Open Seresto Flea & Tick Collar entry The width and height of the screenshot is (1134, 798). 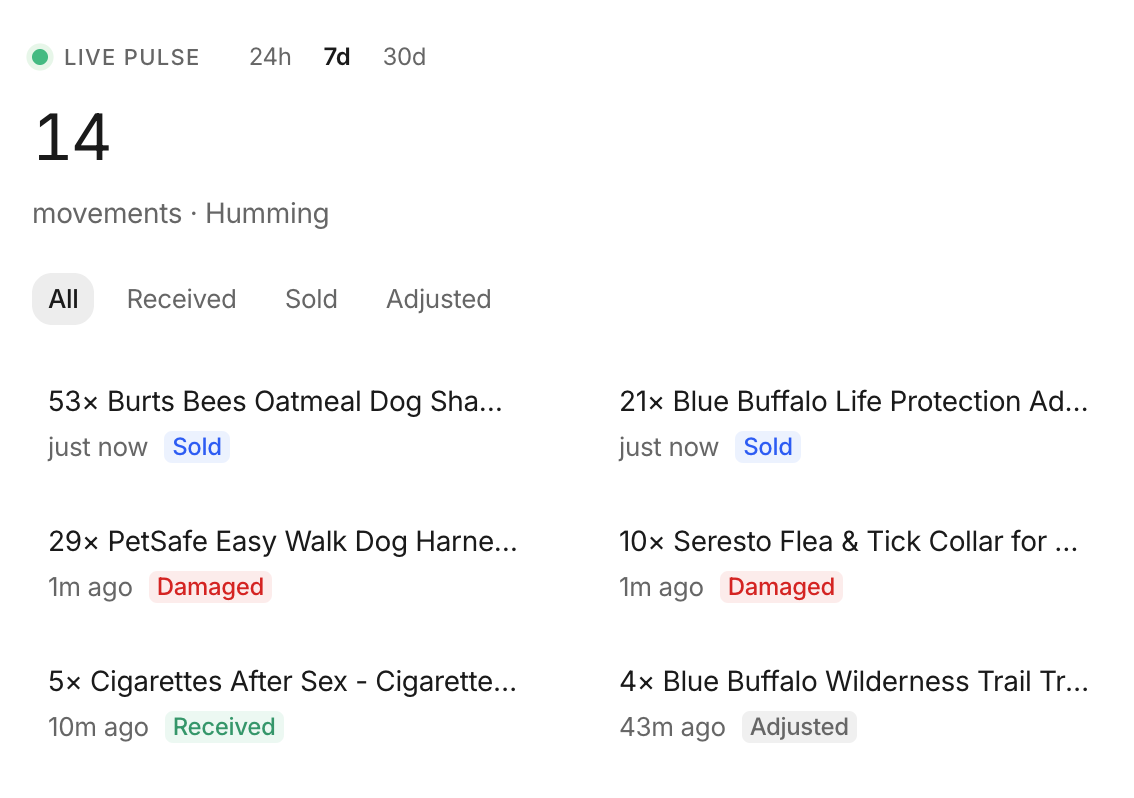tap(848, 542)
